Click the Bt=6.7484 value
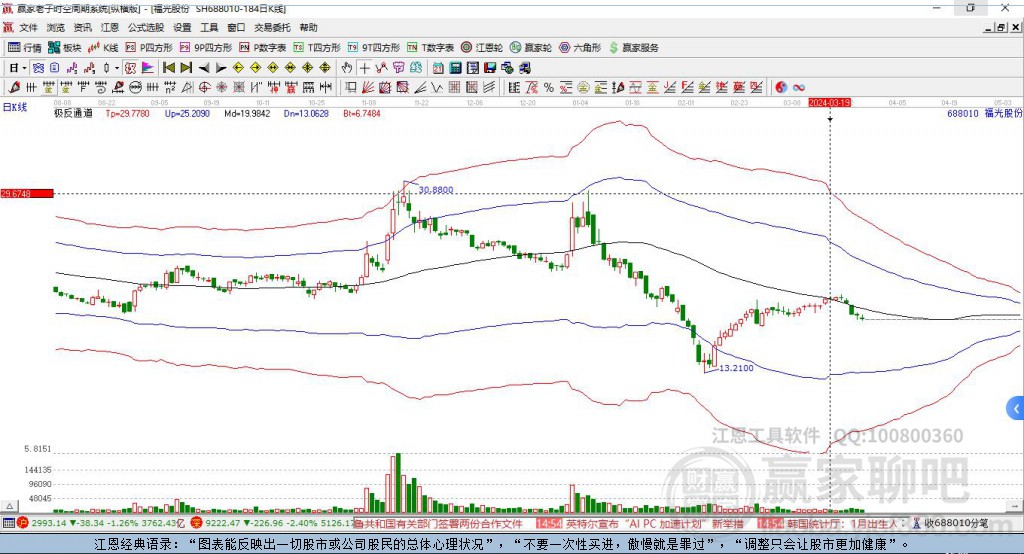Image resolution: width=1024 pixels, height=554 pixels. click(x=362, y=113)
